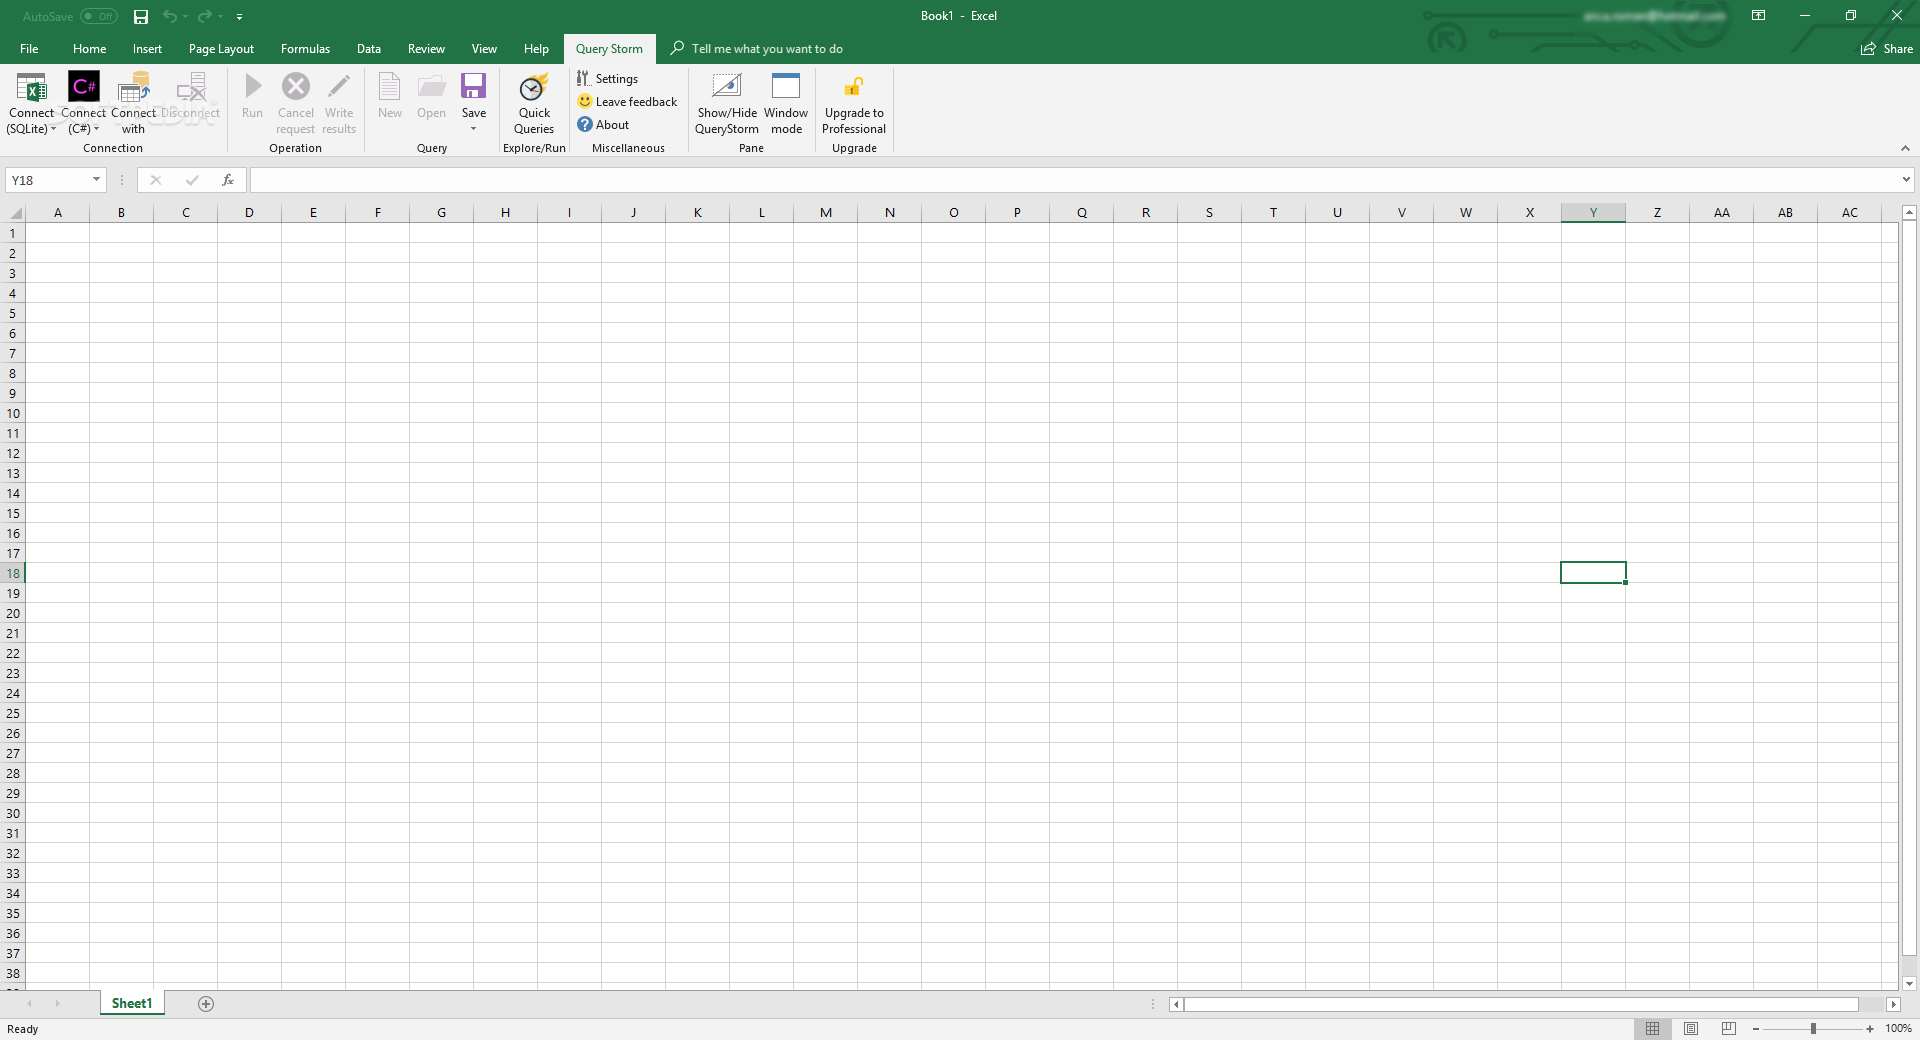1920x1040 pixels.
Task: Open Redo history dropdown
Action: (220, 17)
